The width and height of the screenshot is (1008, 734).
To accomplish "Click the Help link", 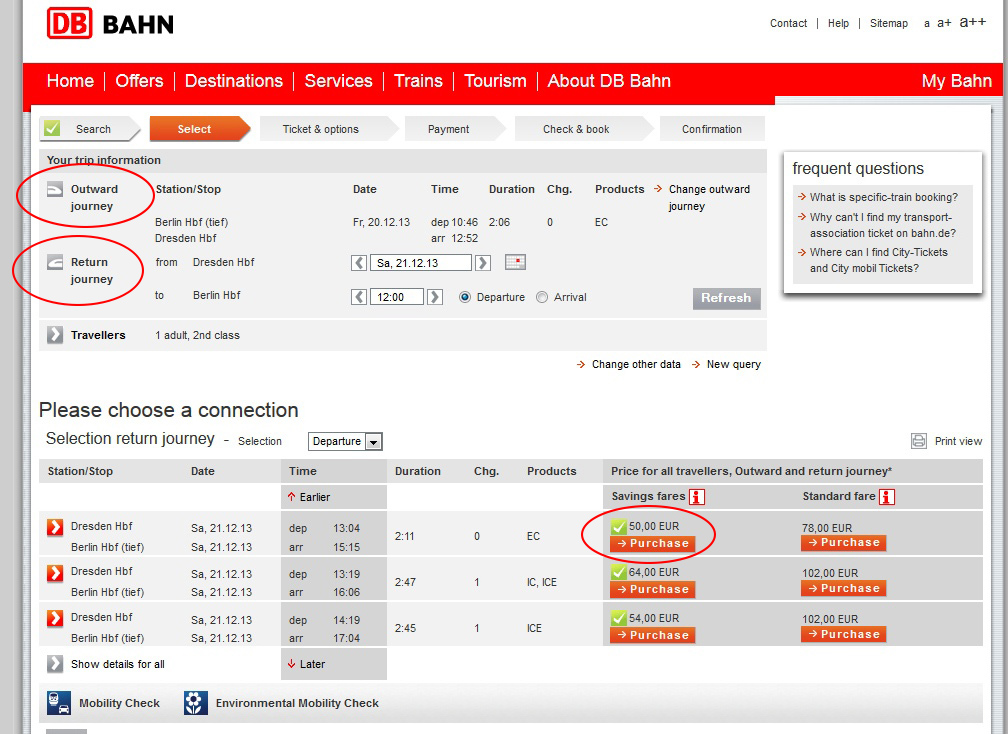I will coord(838,23).
